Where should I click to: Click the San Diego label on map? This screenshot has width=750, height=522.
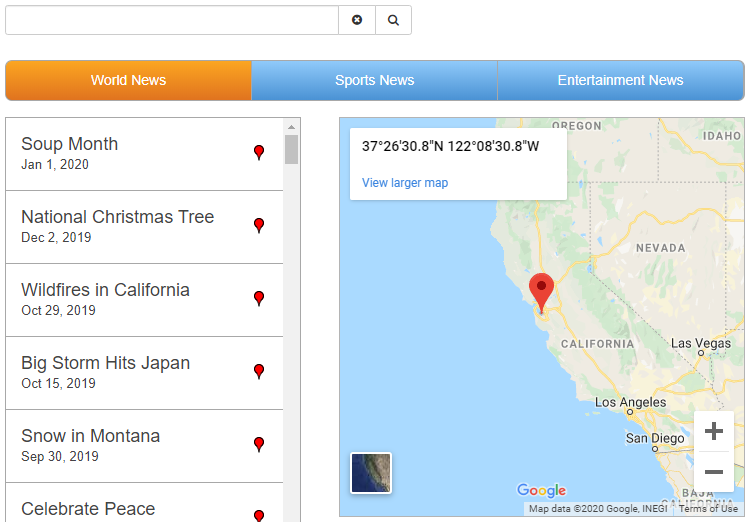(x=655, y=438)
